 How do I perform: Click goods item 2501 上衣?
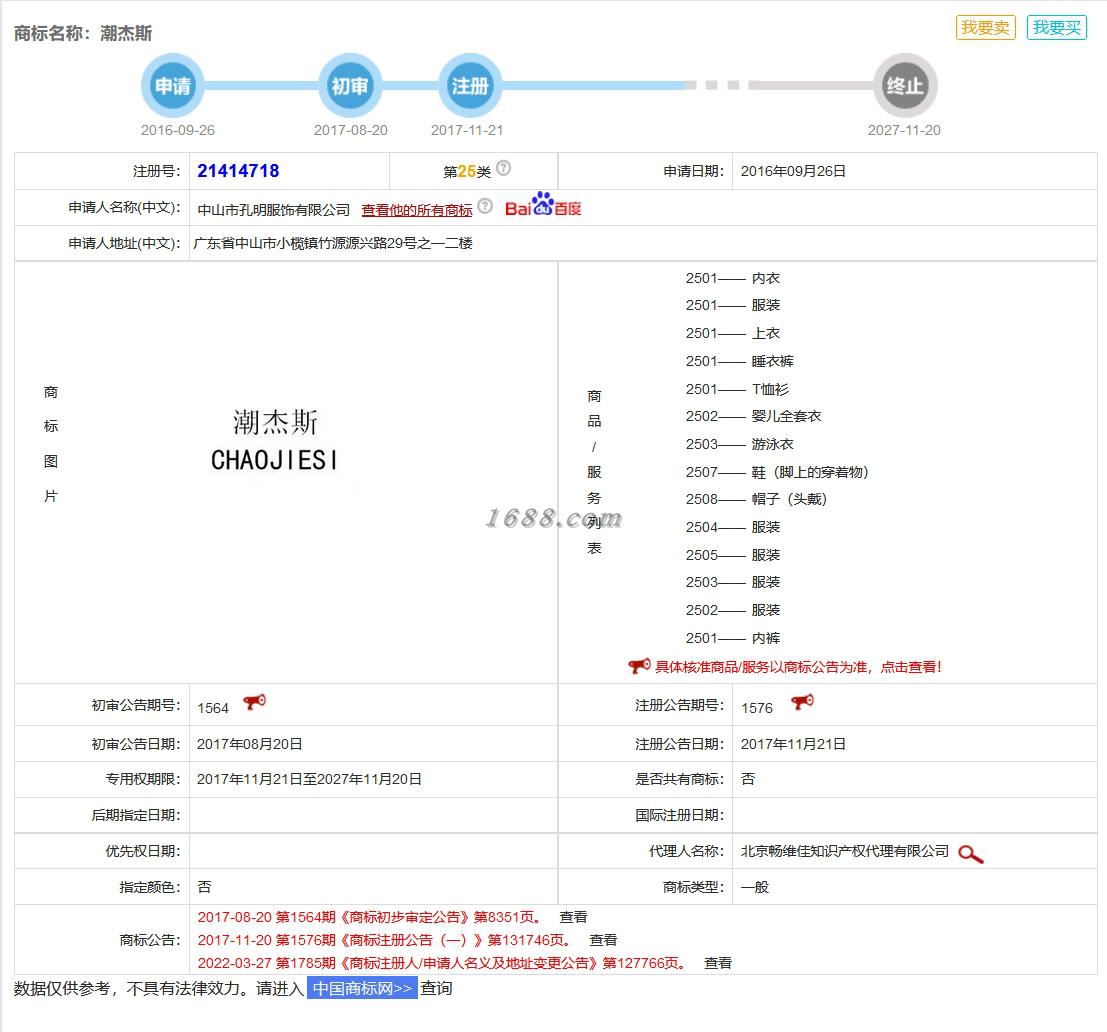point(732,333)
